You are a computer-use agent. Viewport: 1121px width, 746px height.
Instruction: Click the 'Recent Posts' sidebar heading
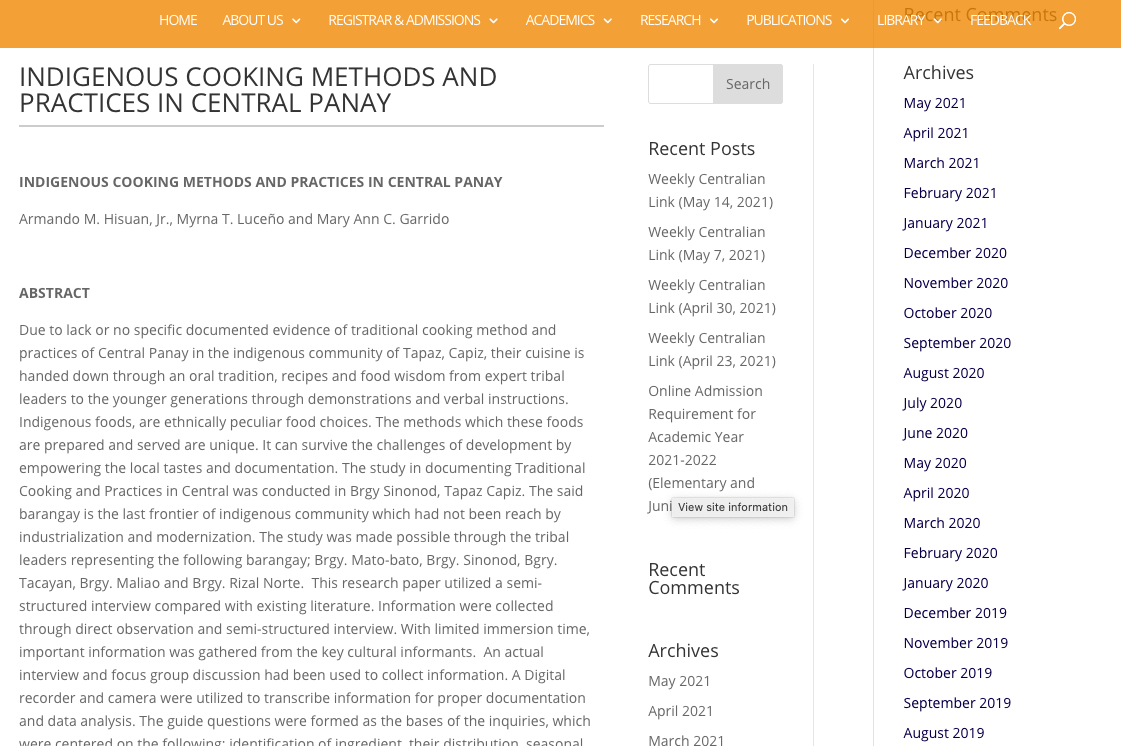pos(701,149)
